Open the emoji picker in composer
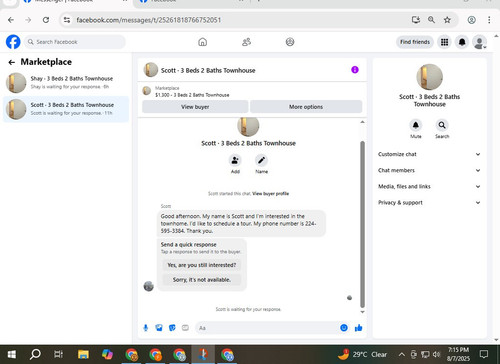Image resolution: width=500 pixels, height=364 pixels. 344,328
